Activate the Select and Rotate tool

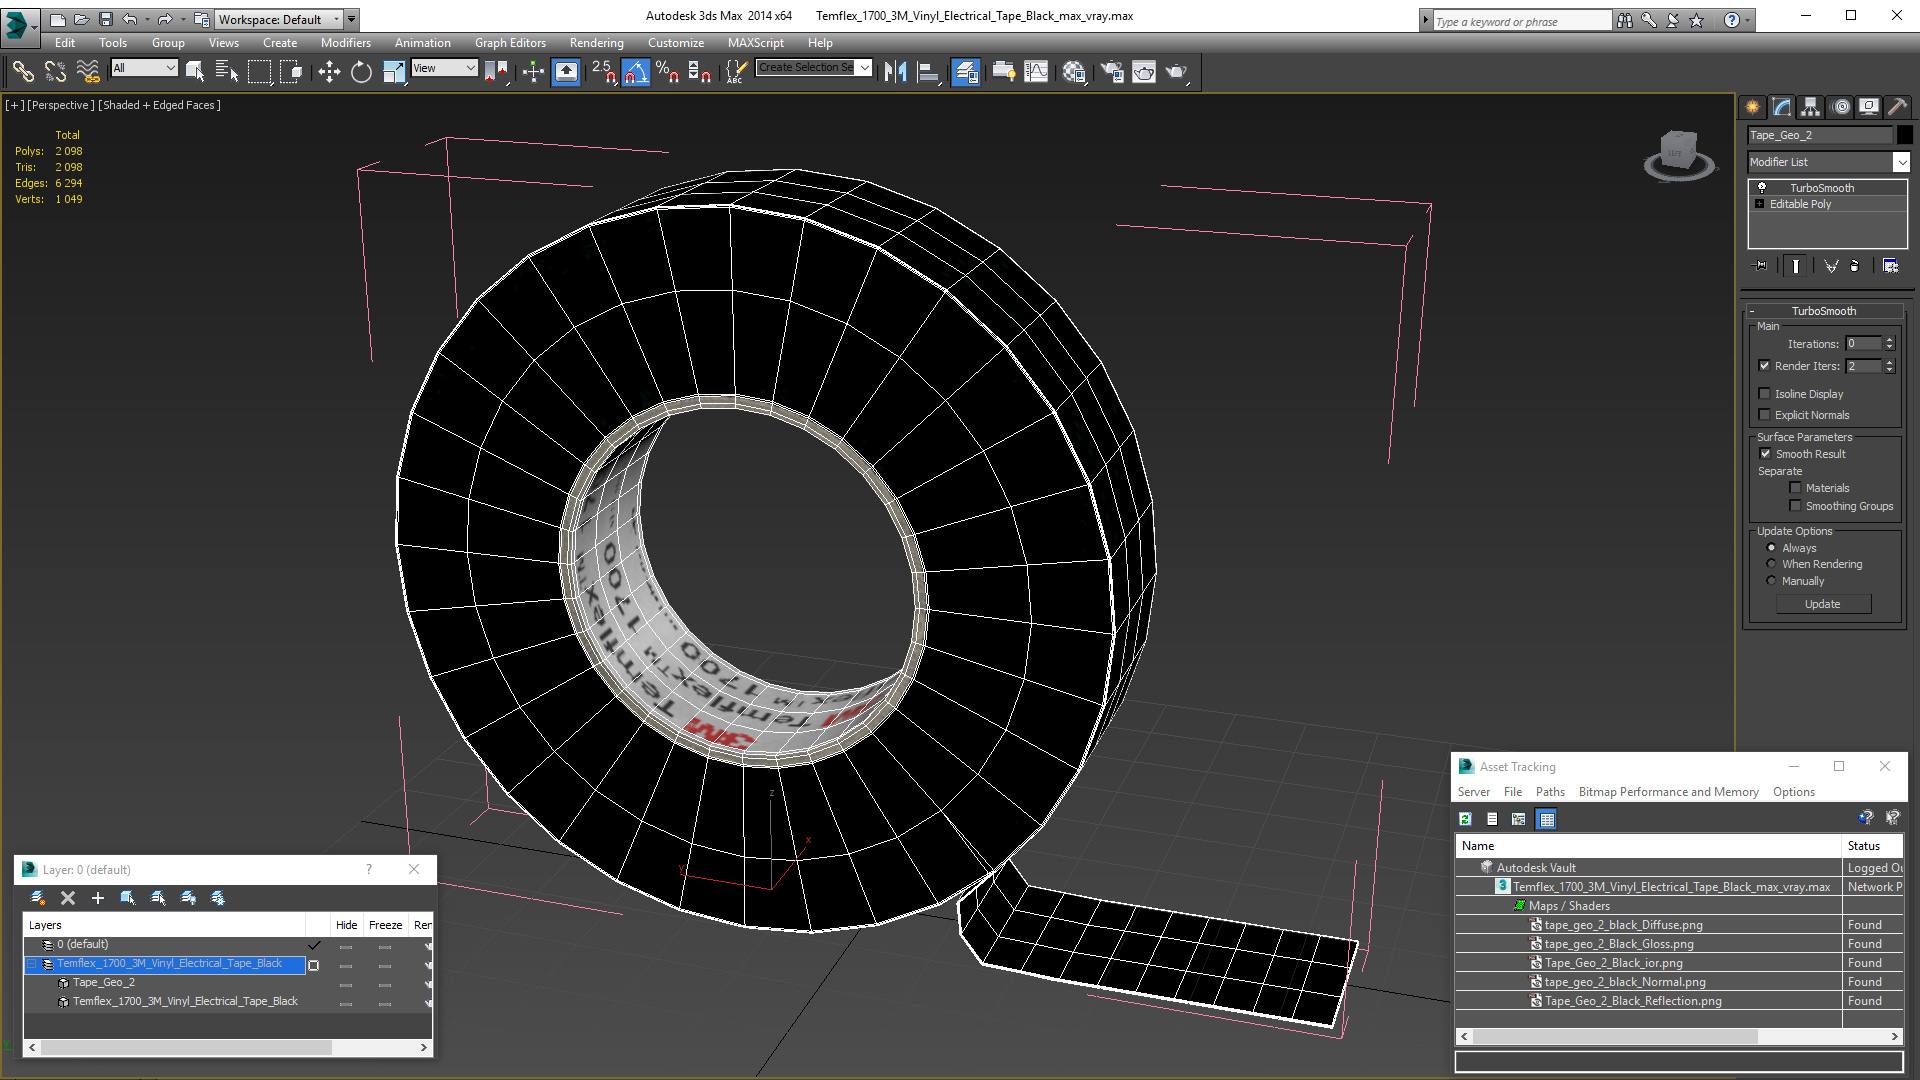[361, 71]
